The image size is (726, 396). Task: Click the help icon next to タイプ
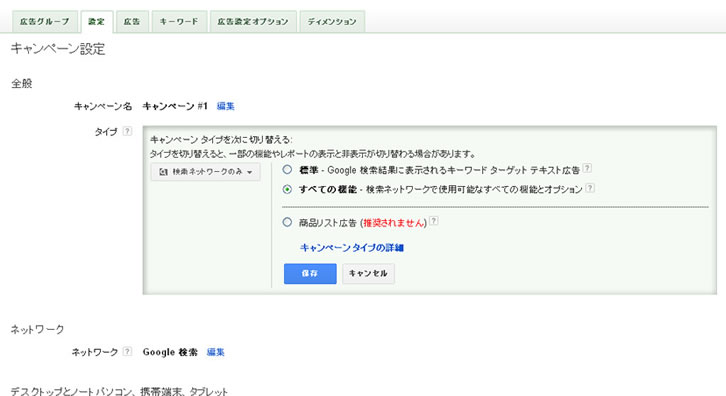[x=127, y=131]
